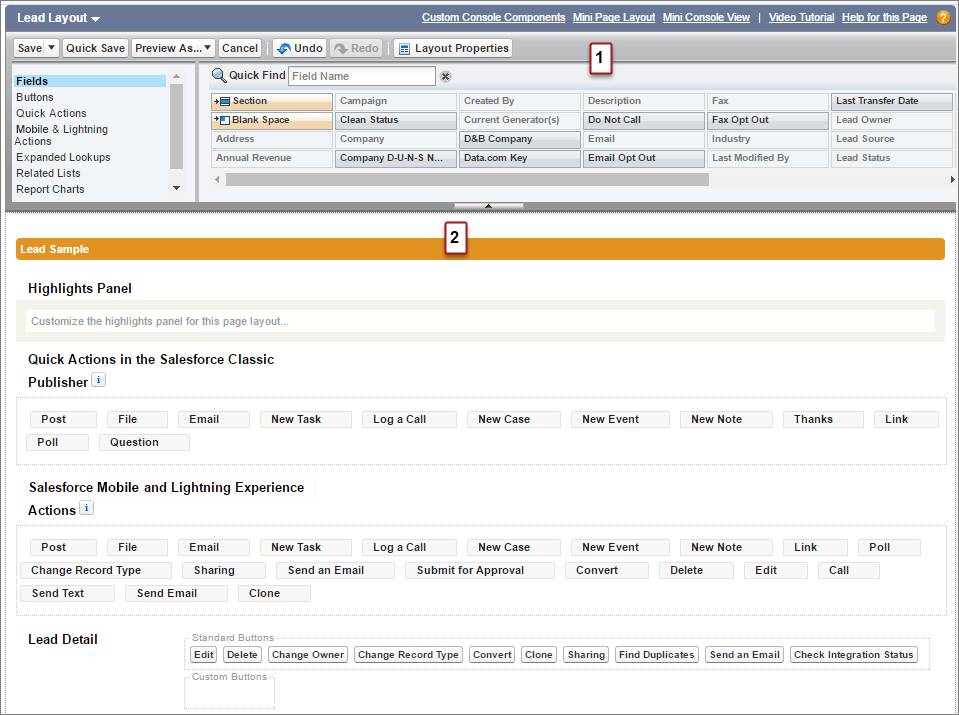The image size is (959, 715).
Task: Select Buttons category in the palette
Action: 35,97
